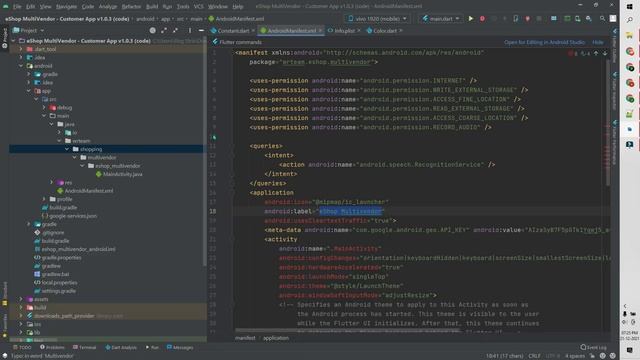
Task: Click the locate-file target icon in Project panel
Action: click(x=152, y=30)
